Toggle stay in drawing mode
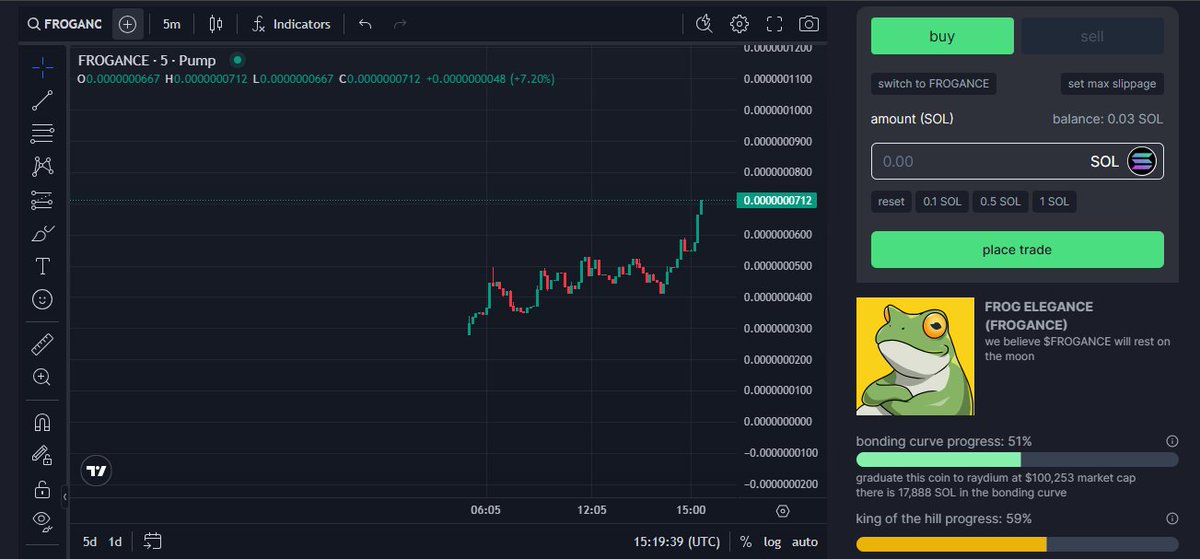The height and width of the screenshot is (559, 1200). (42, 455)
